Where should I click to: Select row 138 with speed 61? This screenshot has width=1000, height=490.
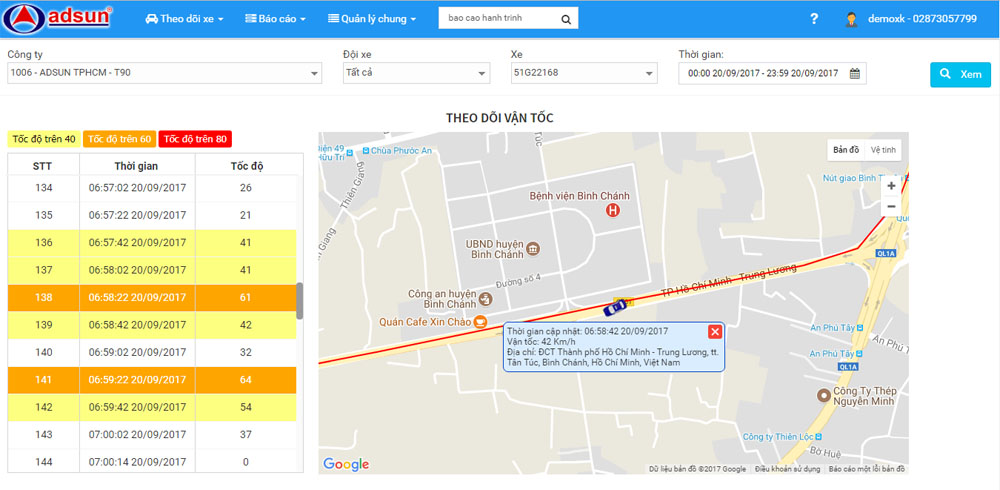152,297
